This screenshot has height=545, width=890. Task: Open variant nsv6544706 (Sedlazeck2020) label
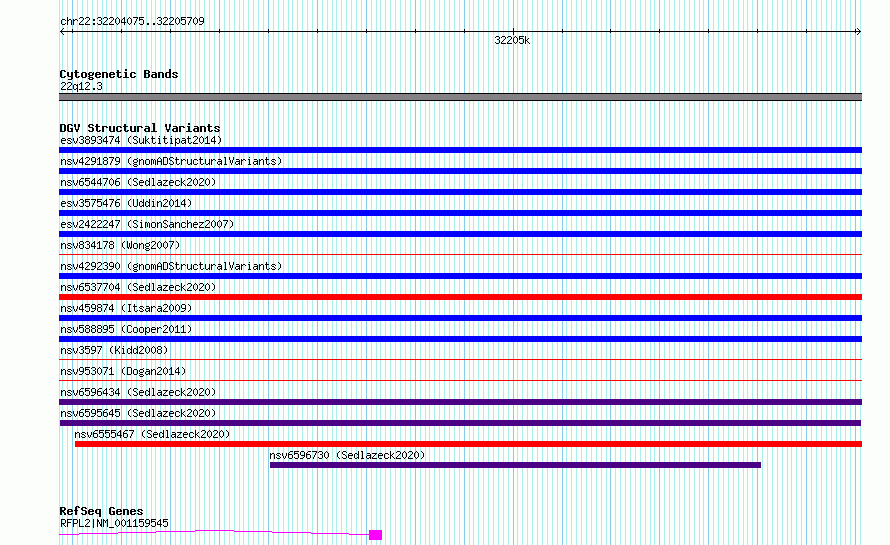click(138, 182)
